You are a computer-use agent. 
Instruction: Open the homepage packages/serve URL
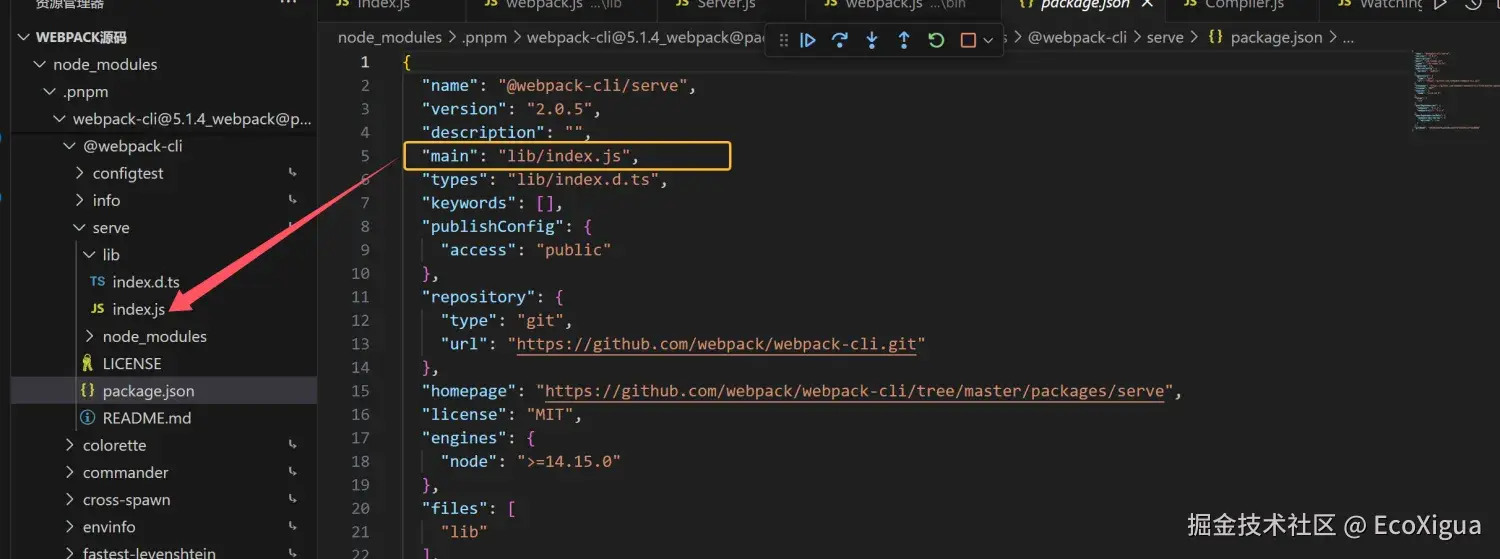point(855,391)
